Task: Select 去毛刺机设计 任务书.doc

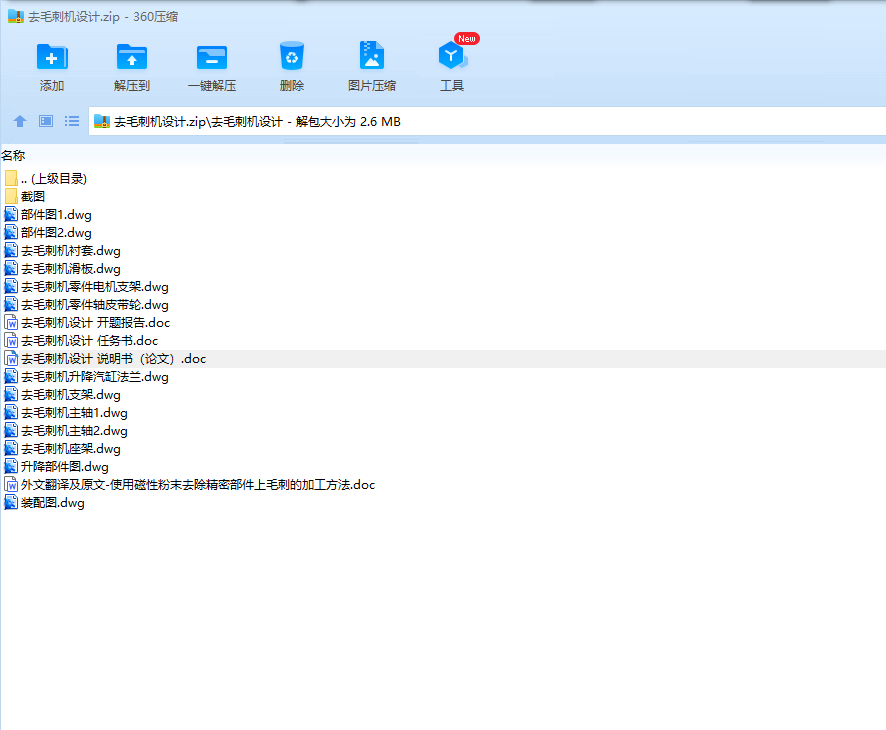Action: coord(89,341)
